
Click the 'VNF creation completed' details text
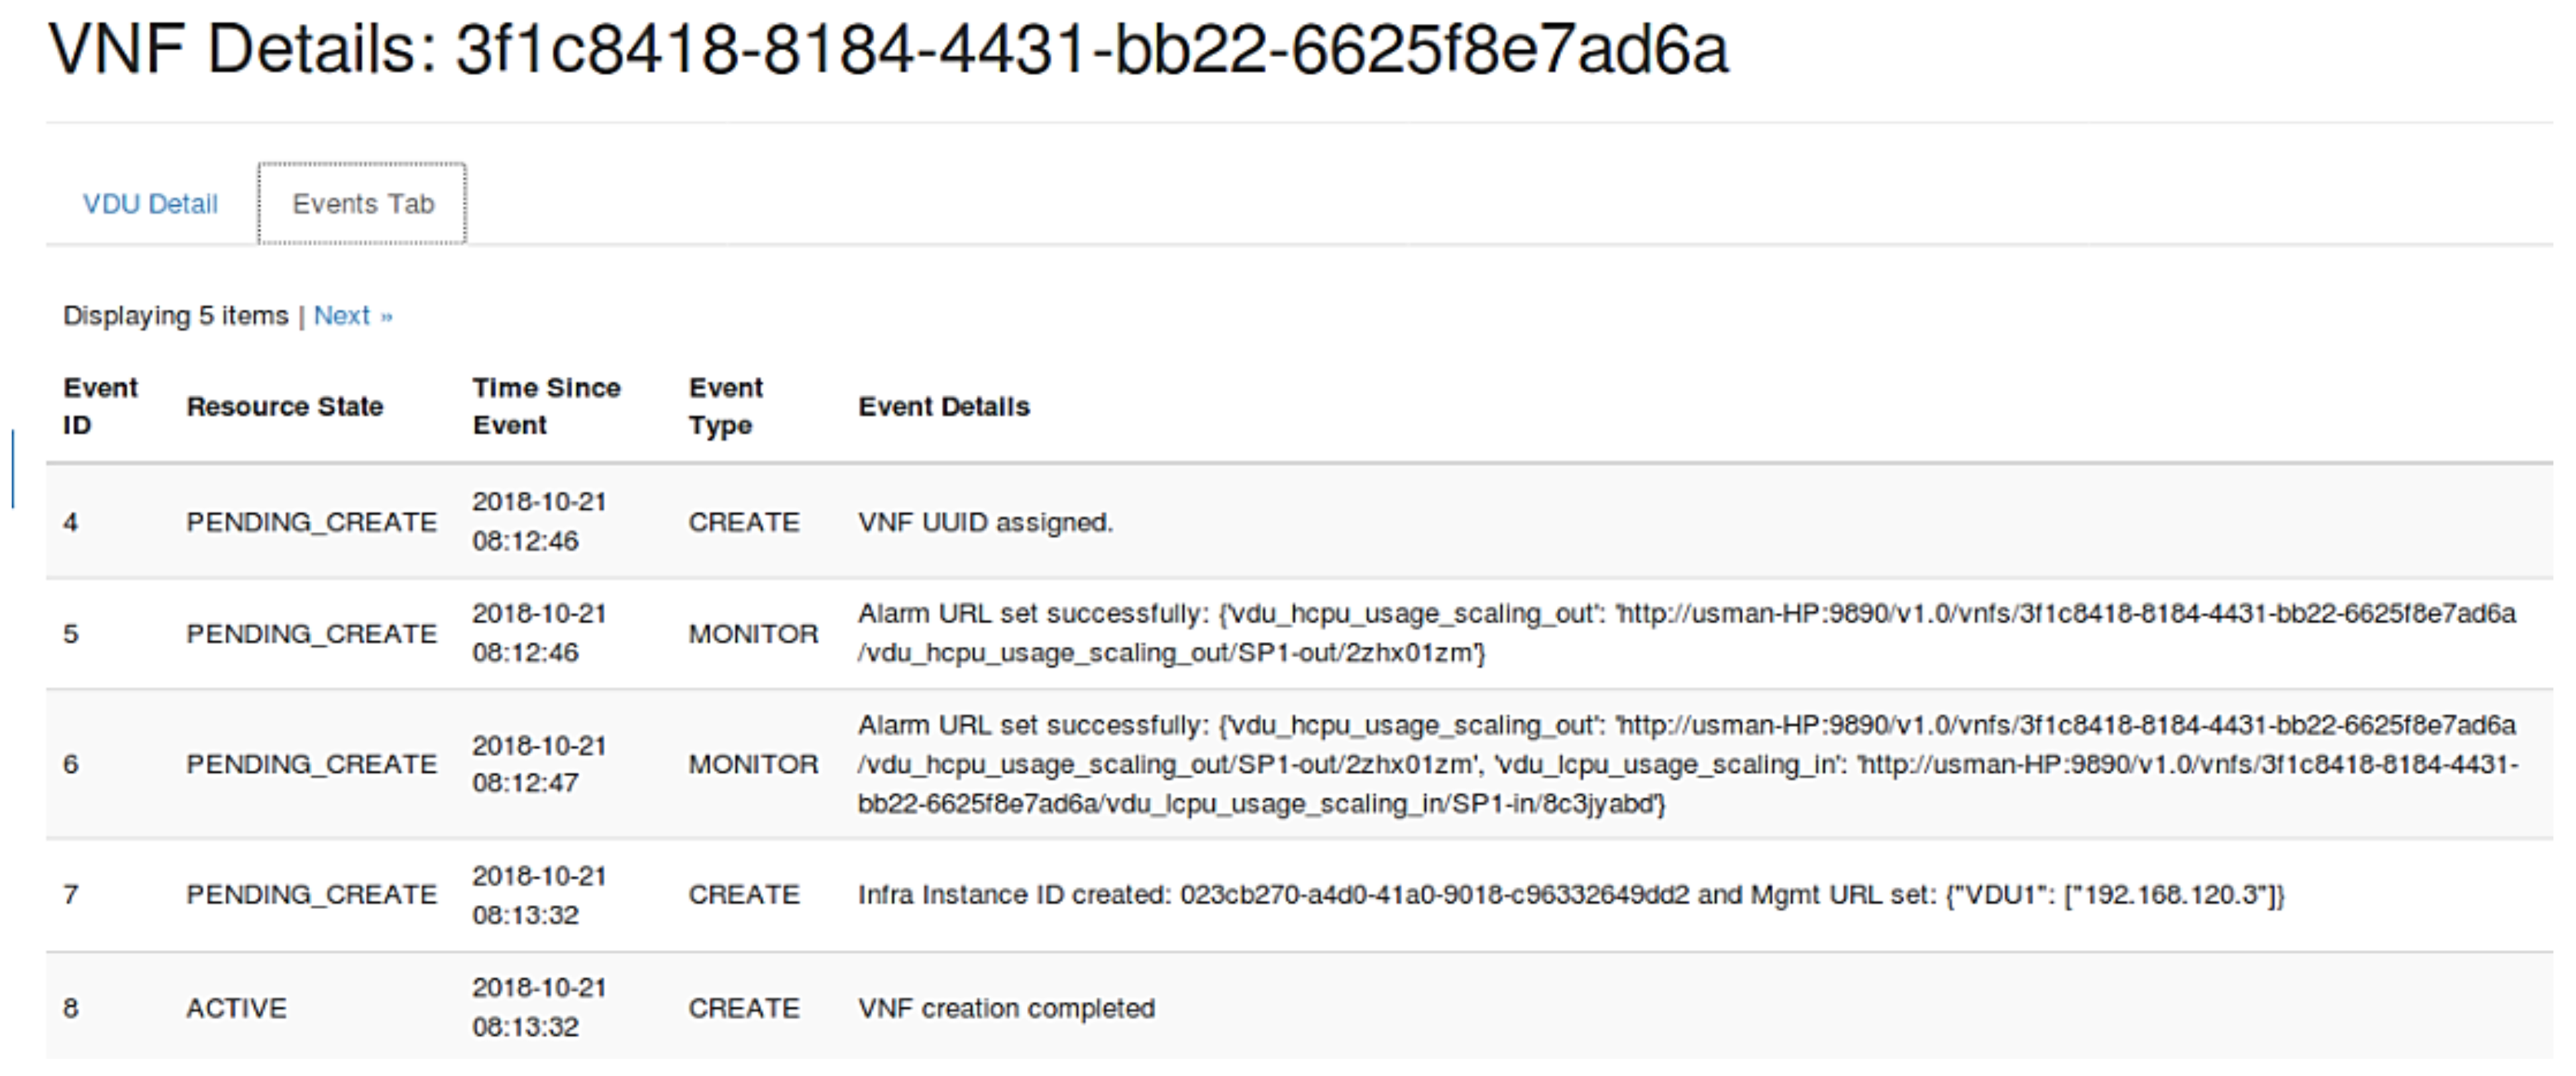(x=1005, y=1008)
